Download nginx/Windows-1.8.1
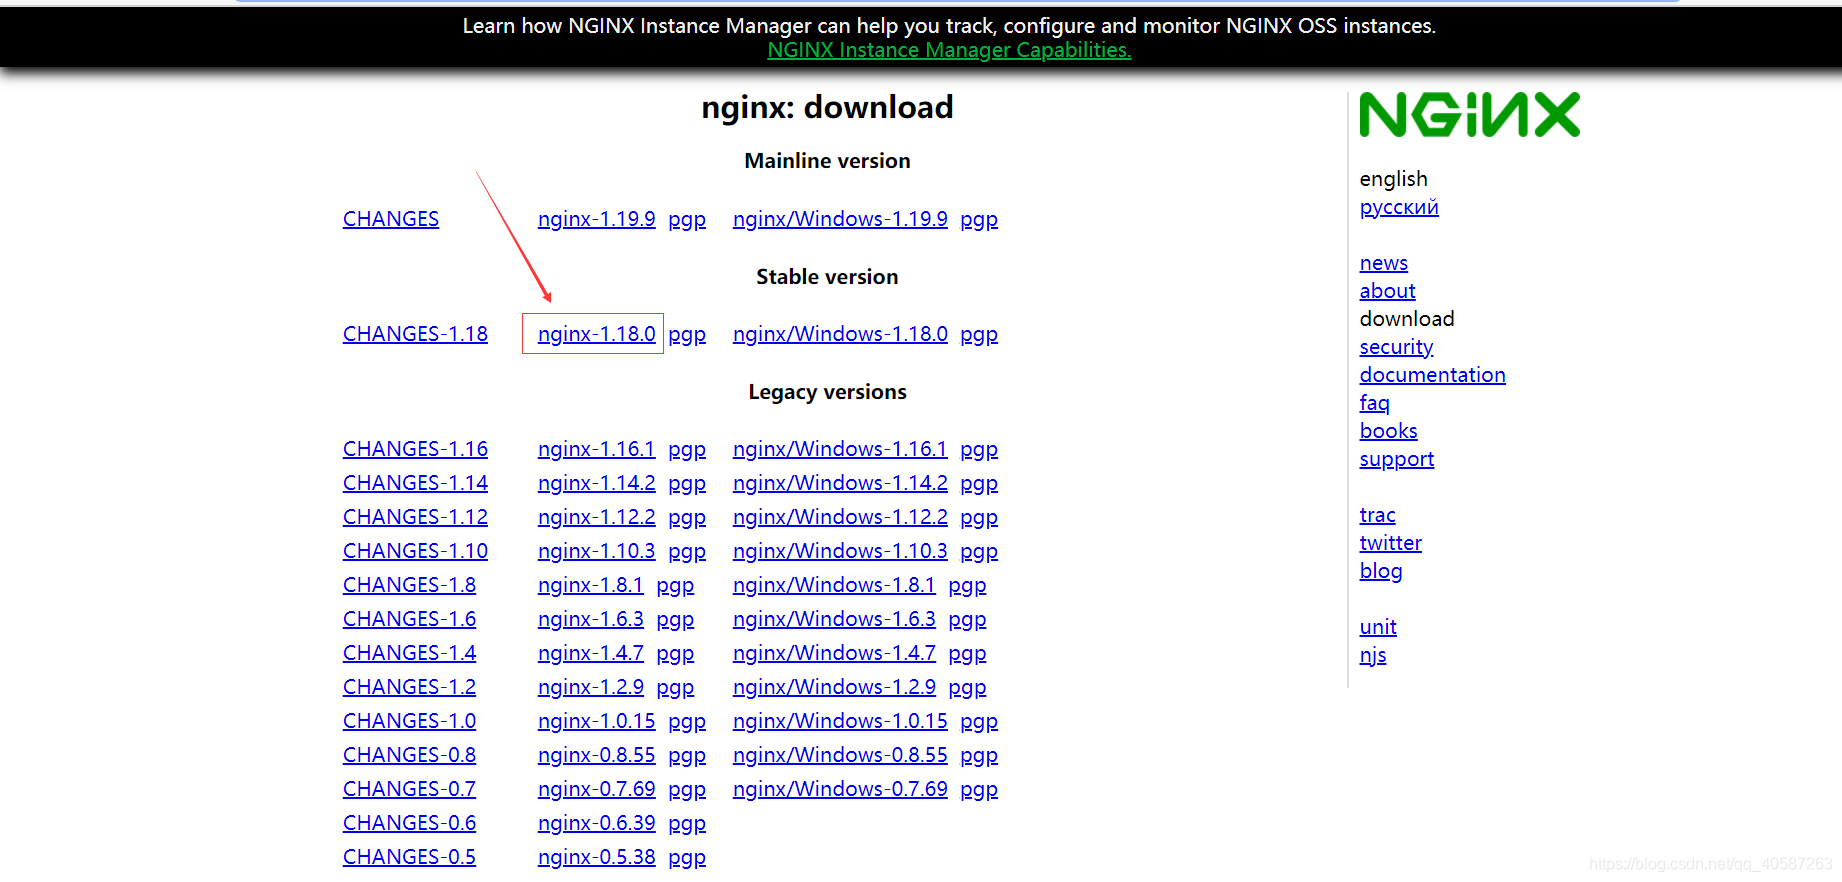 click(x=834, y=585)
